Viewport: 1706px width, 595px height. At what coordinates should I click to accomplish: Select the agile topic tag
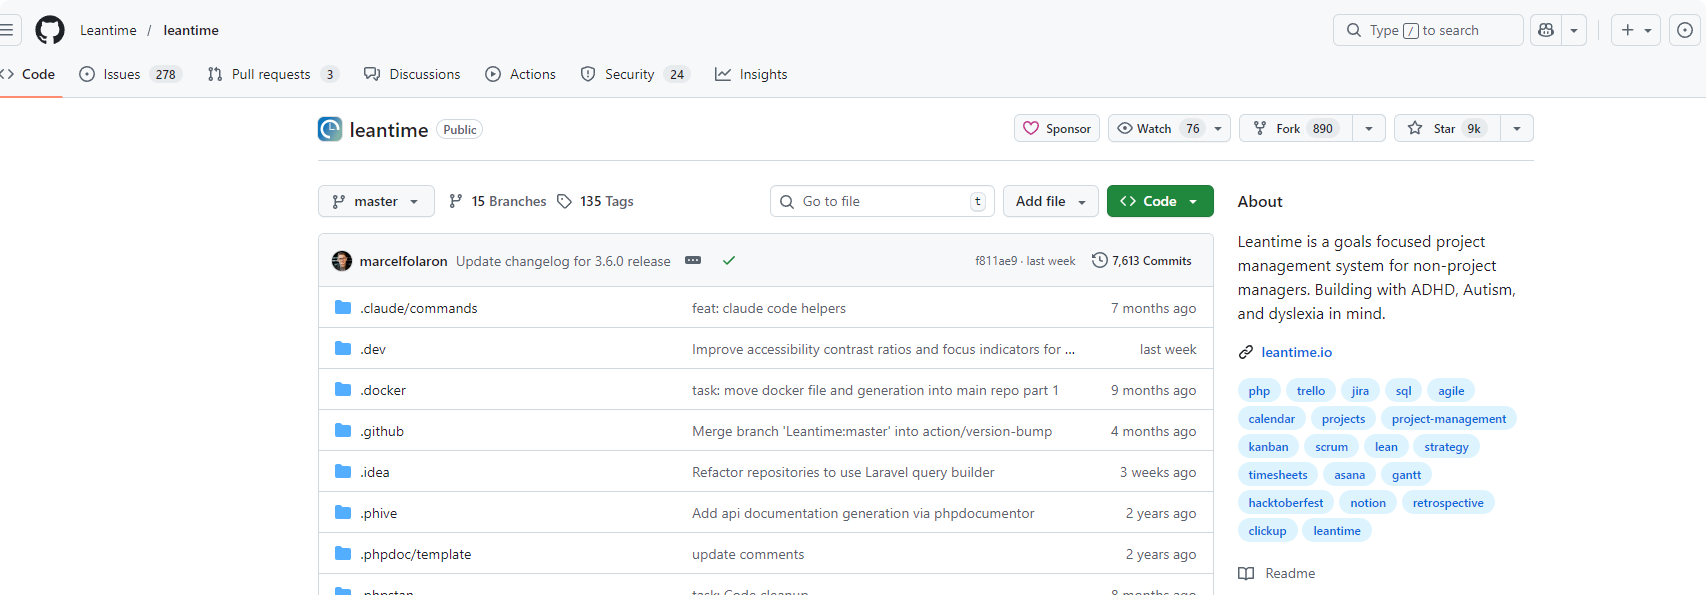1451,391
